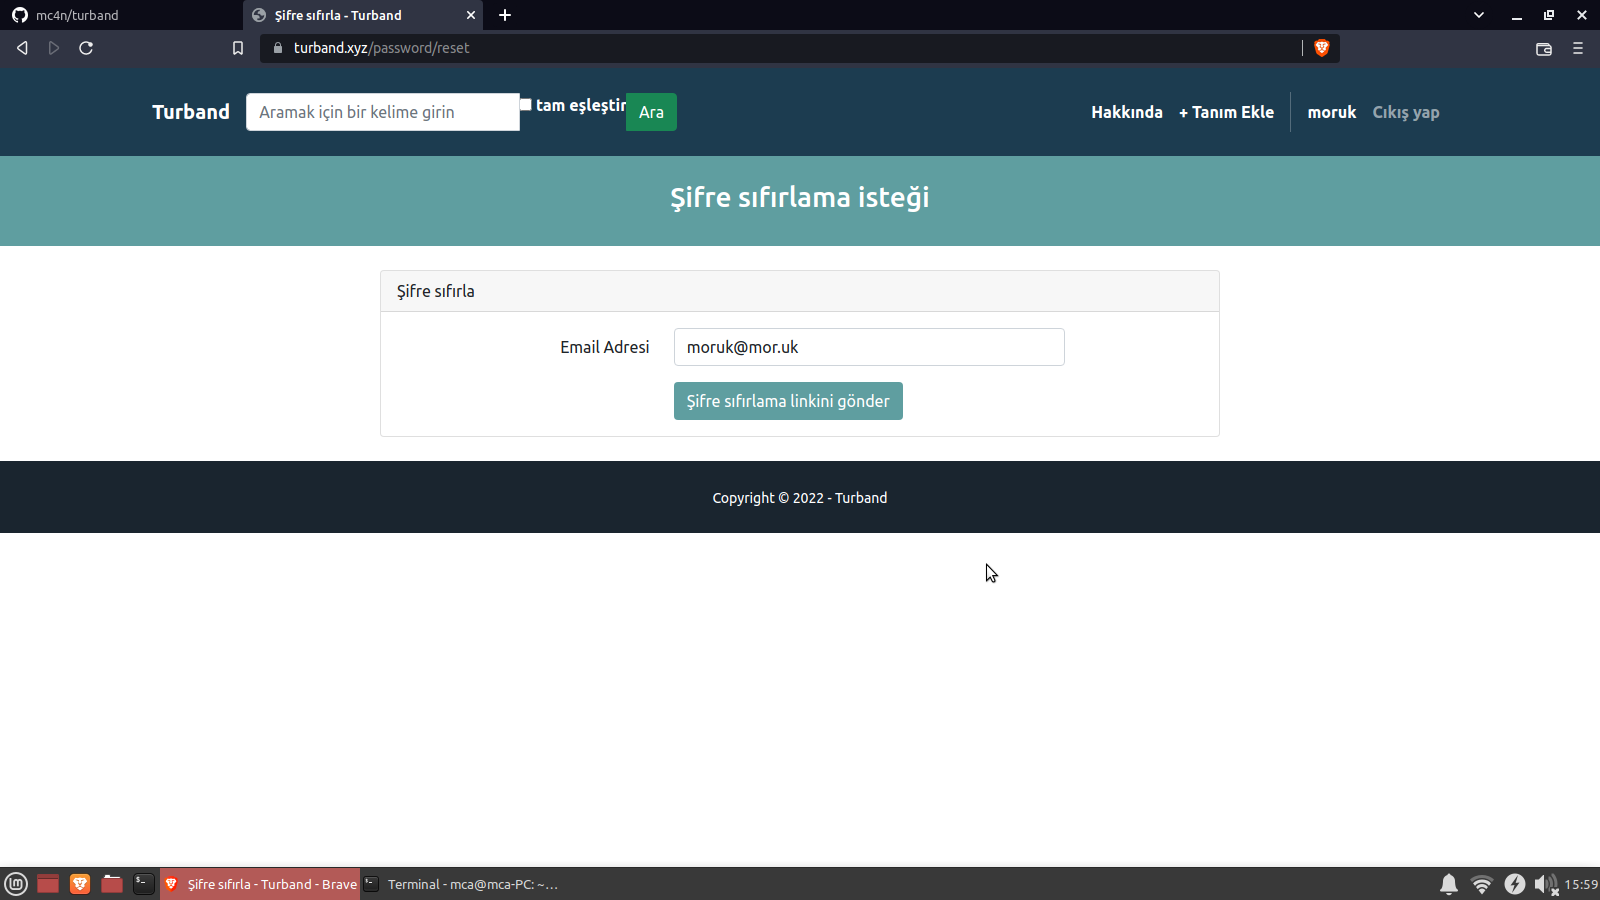Click the volume speaker tray icon

click(1546, 884)
